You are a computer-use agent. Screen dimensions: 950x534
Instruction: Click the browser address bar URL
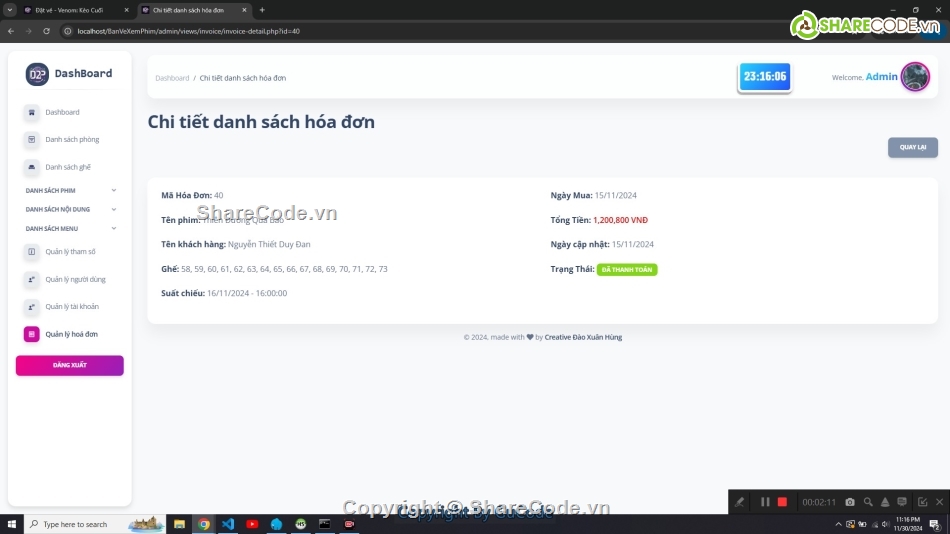188,31
